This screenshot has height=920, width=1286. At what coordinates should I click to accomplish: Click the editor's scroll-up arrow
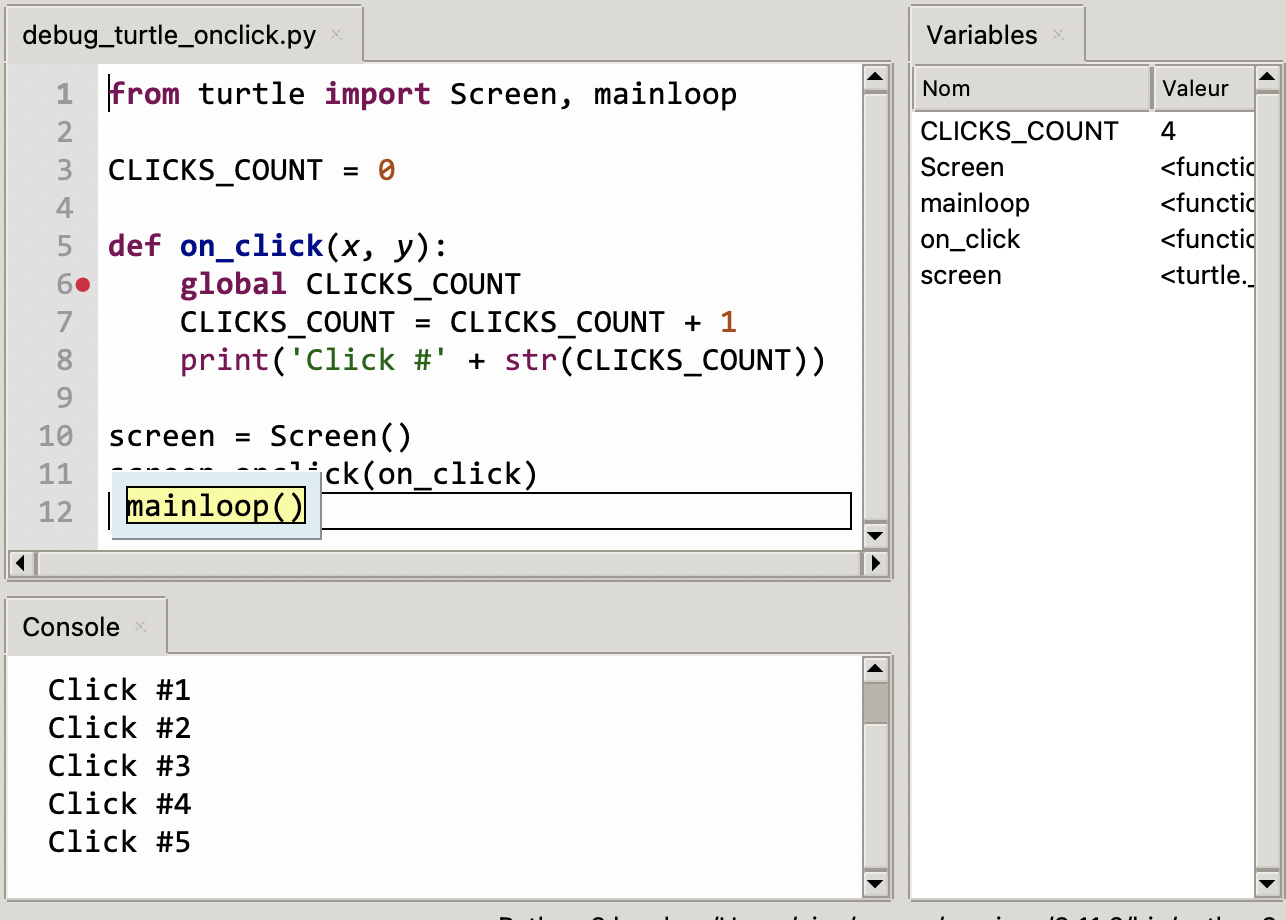point(875,75)
